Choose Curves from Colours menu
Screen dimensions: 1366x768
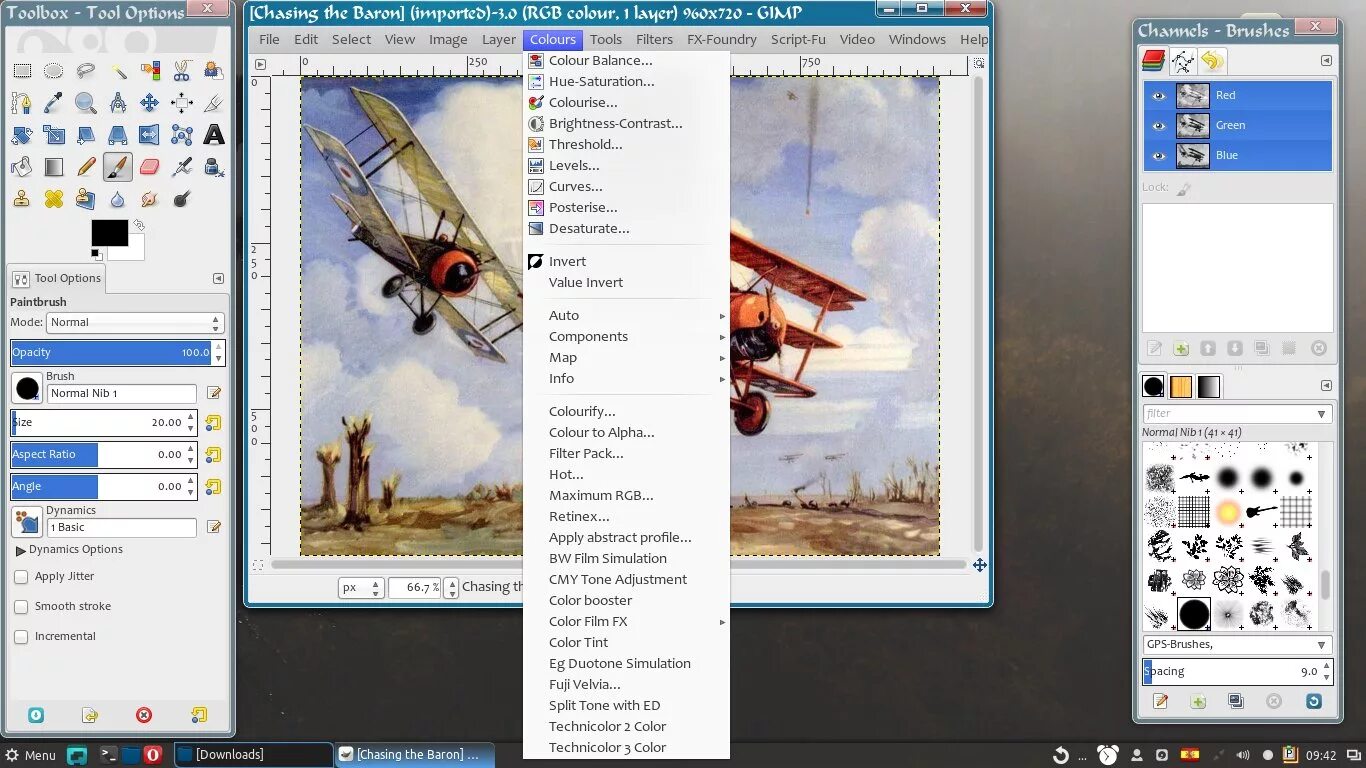[x=627, y=187]
